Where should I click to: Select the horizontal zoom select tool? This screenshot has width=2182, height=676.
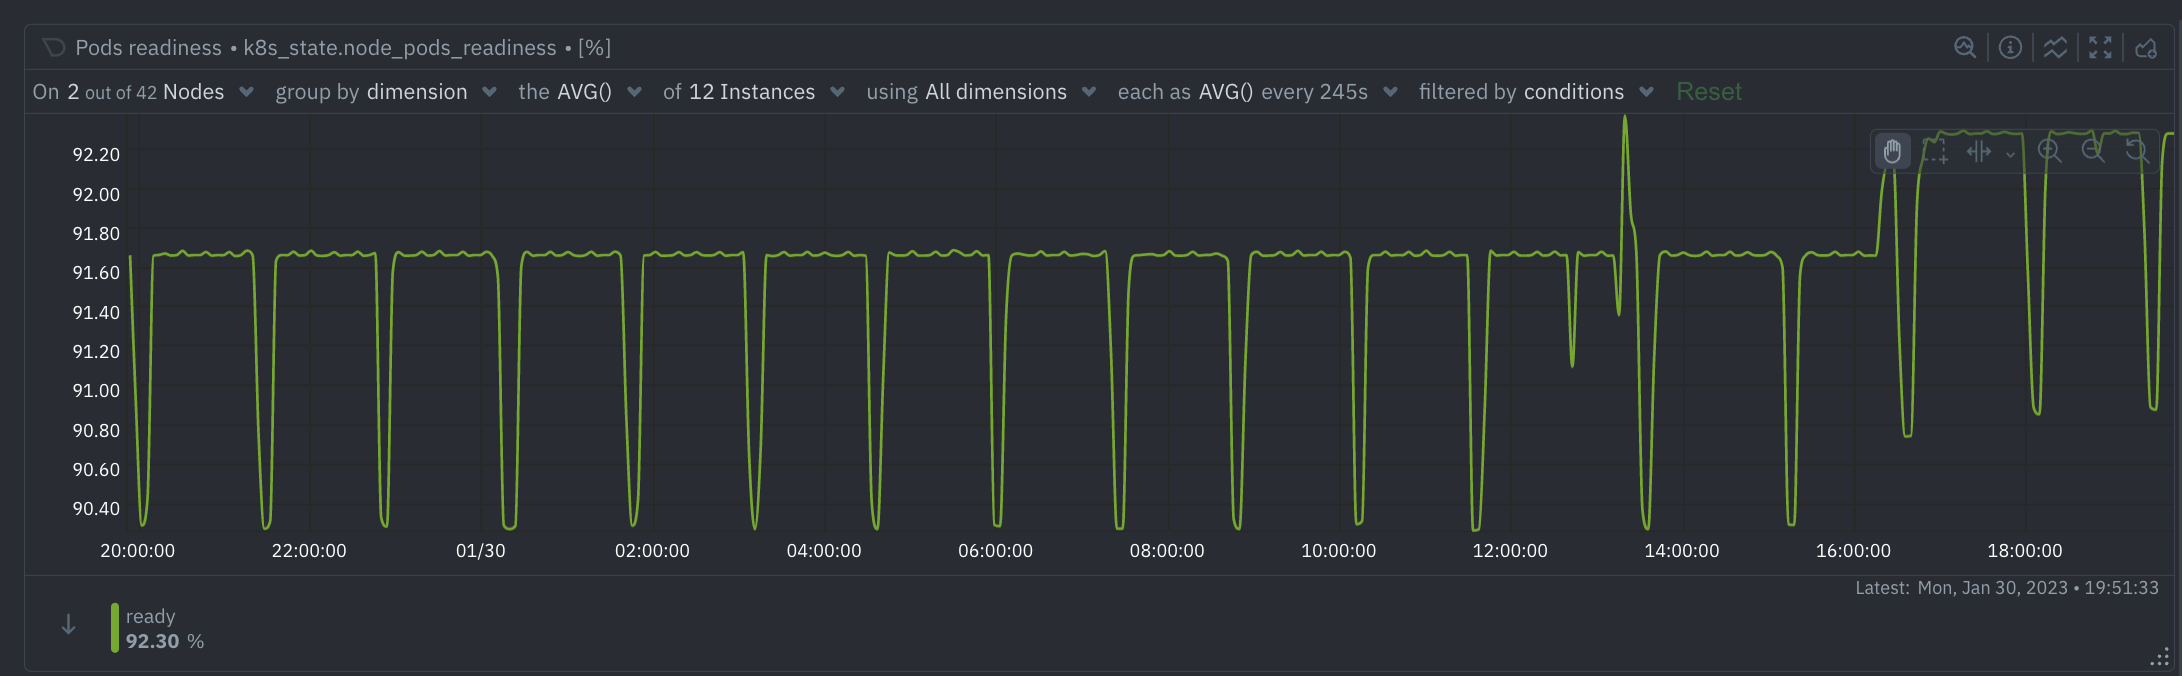click(1979, 152)
